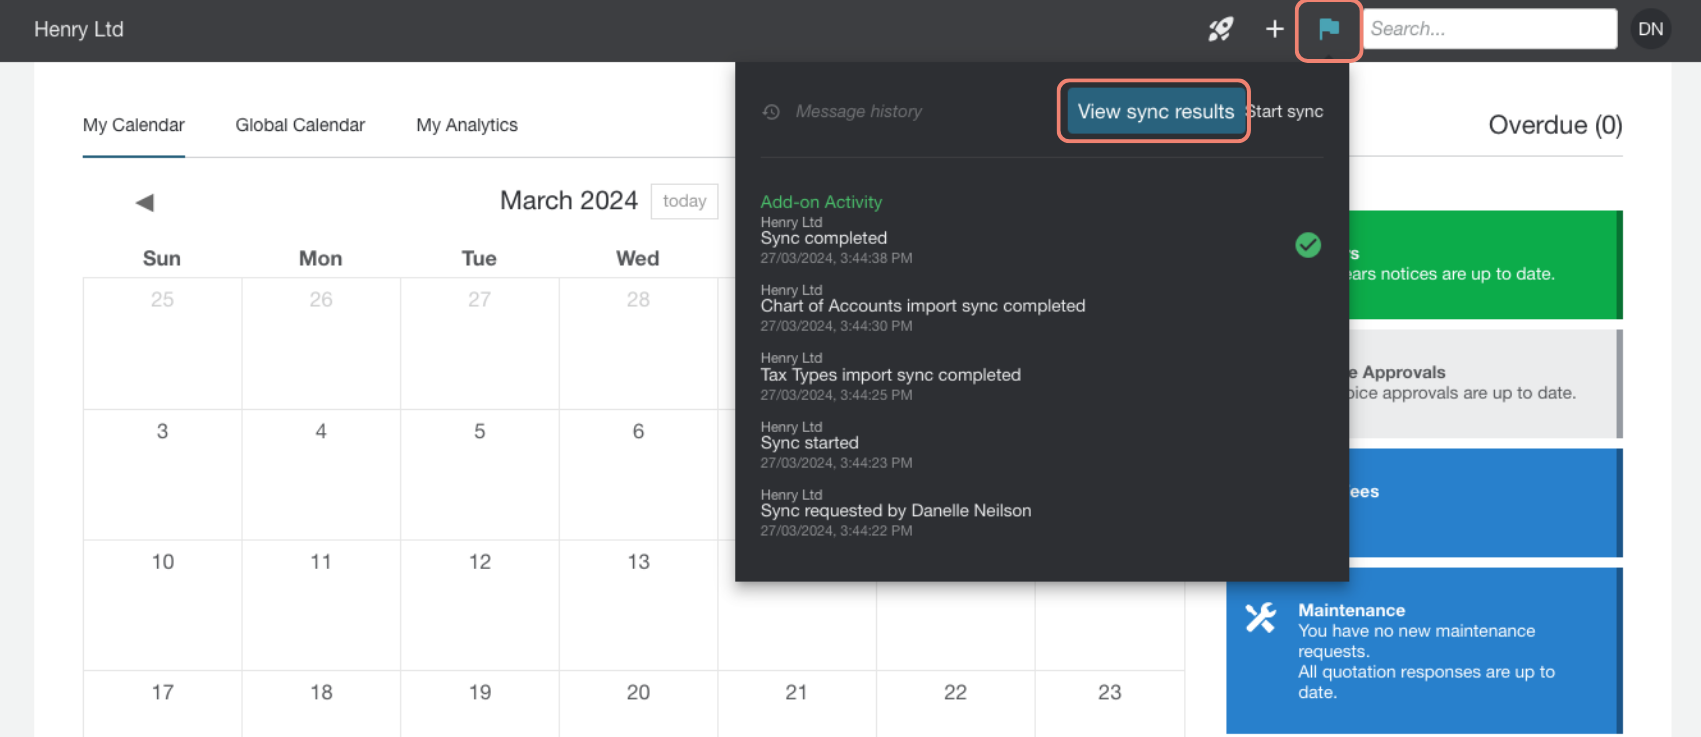Click Start sync

click(x=1285, y=111)
